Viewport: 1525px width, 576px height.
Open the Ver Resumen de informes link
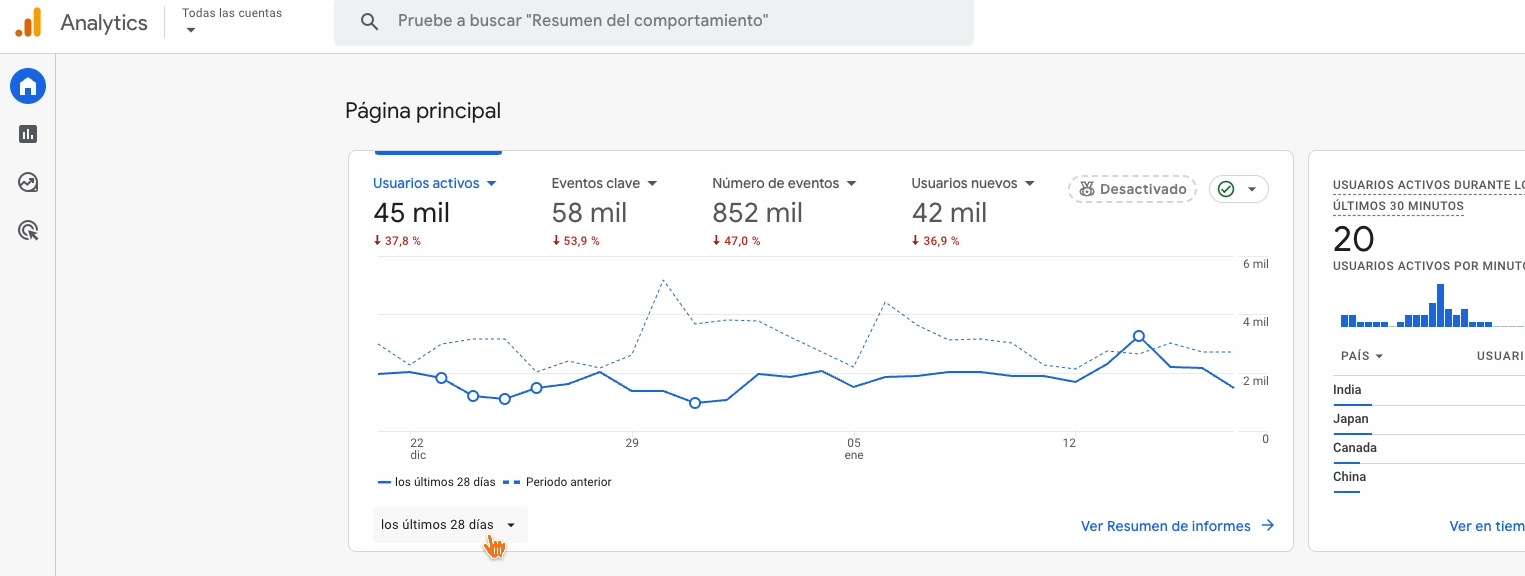coord(1165,526)
